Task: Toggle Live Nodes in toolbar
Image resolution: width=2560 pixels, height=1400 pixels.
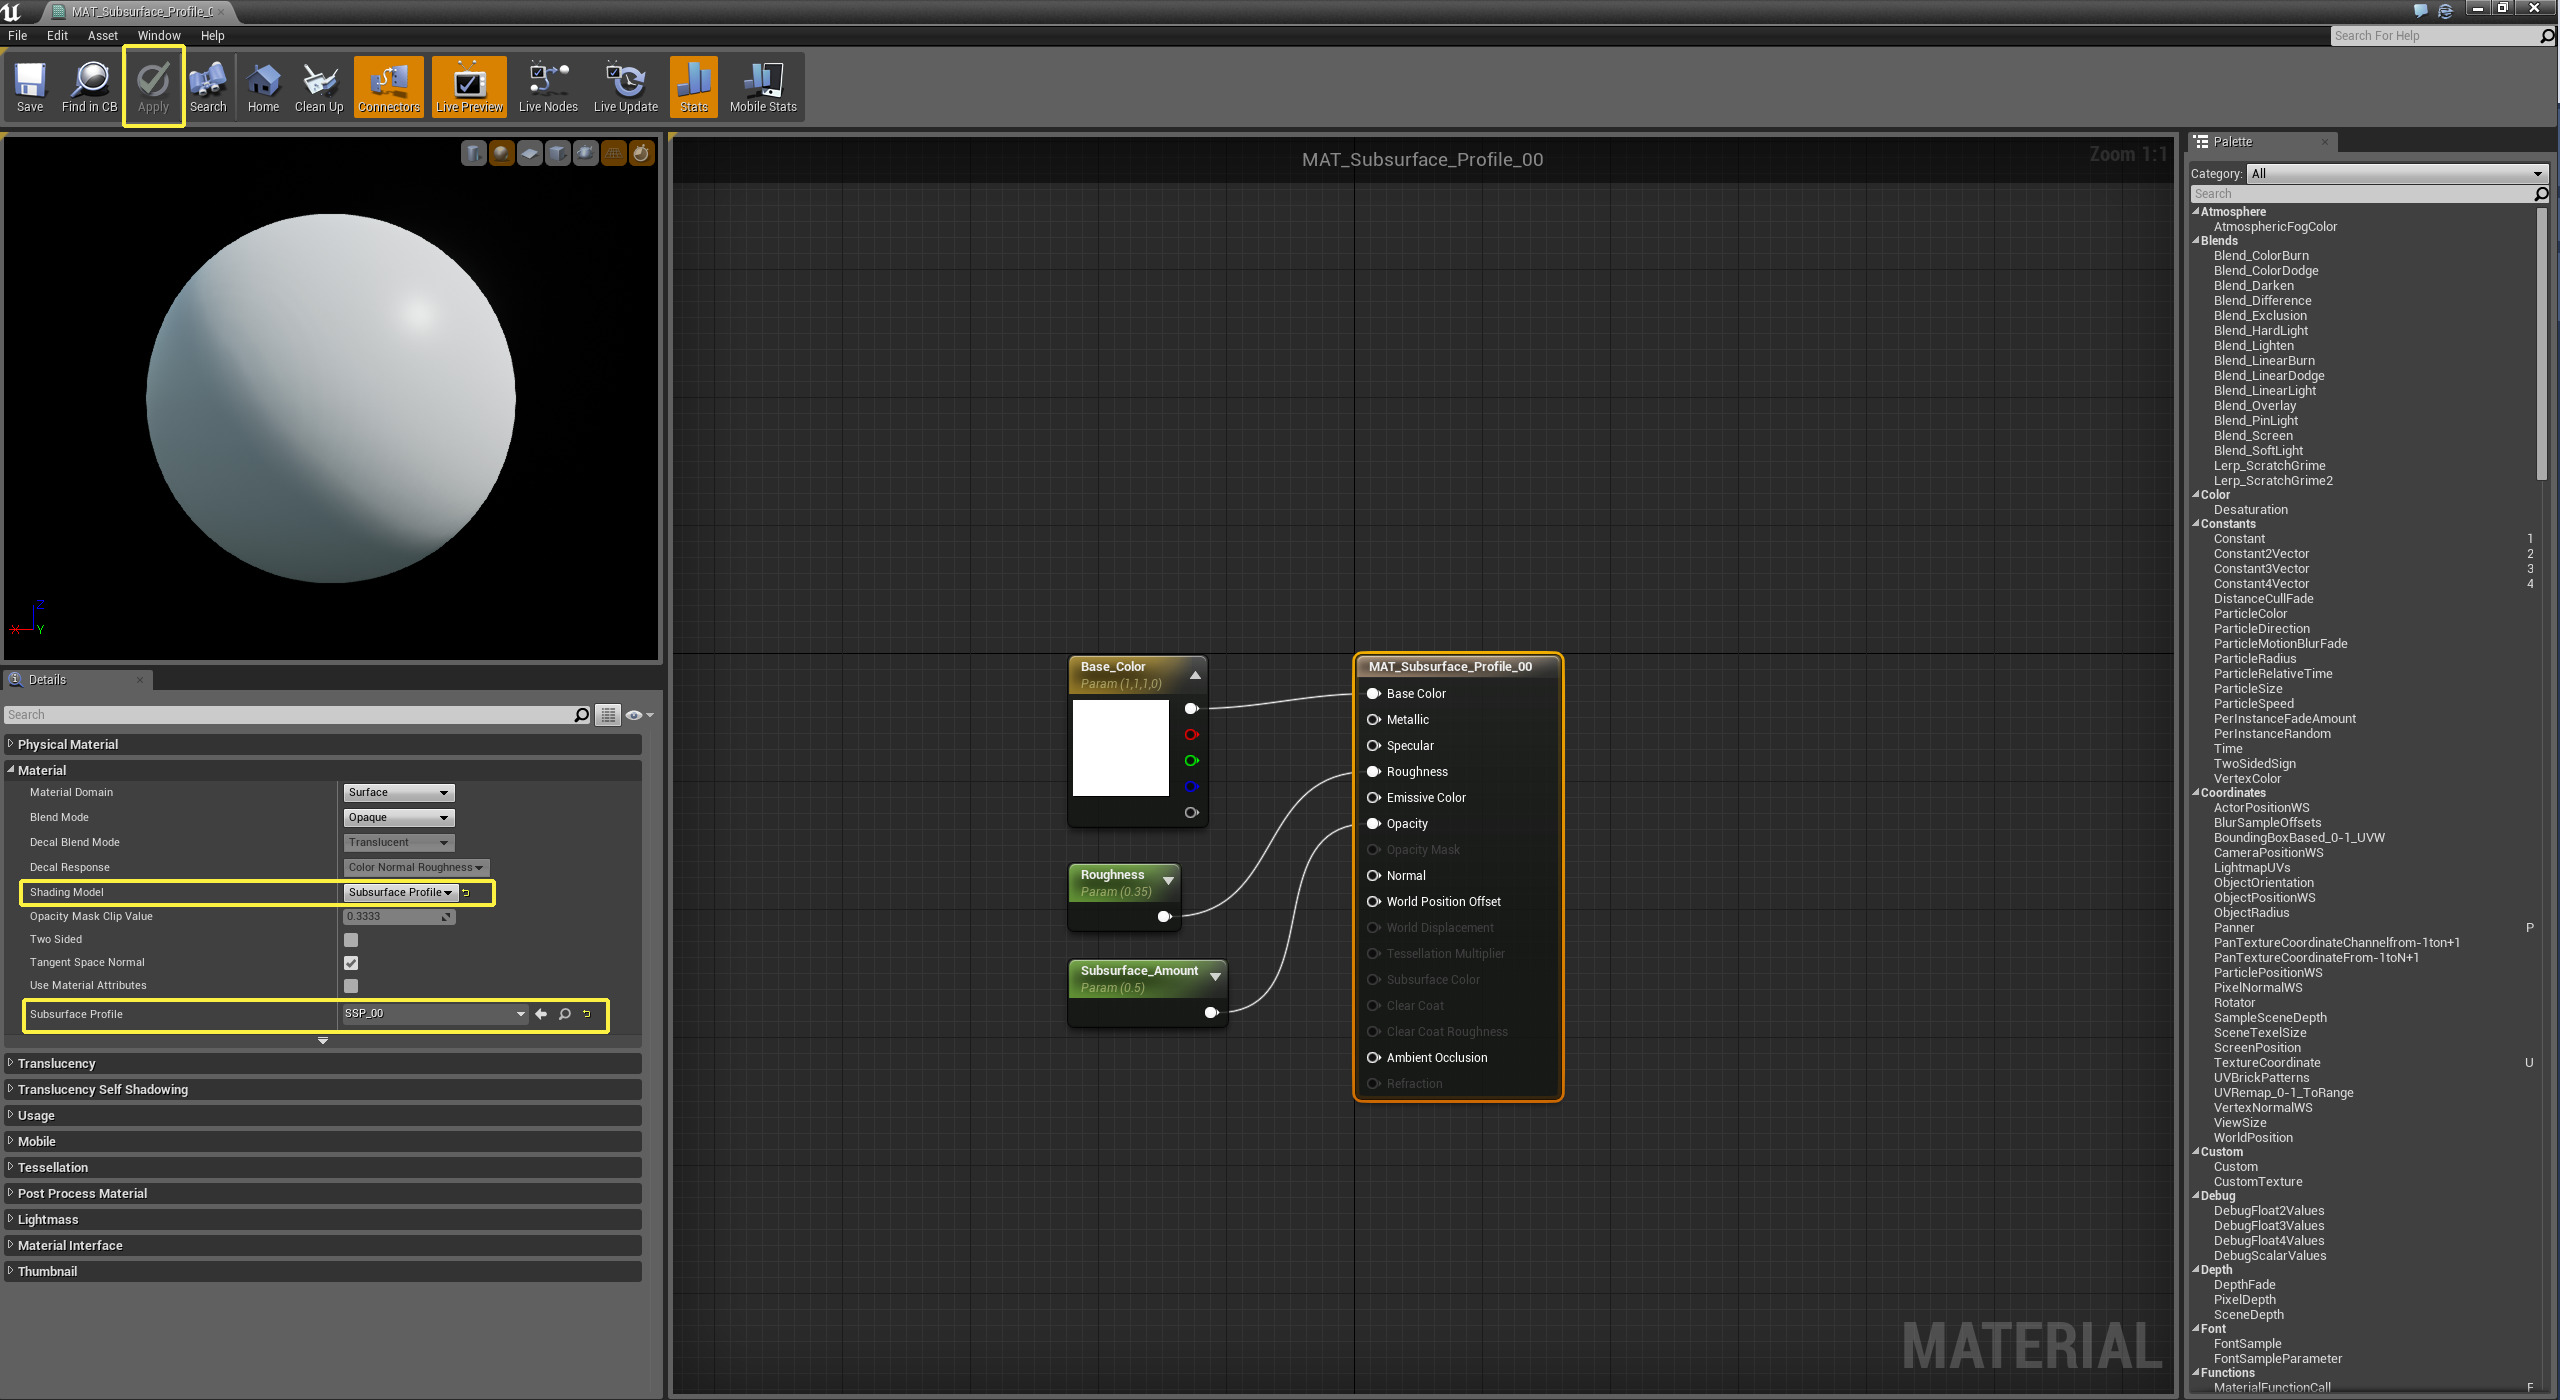Action: tap(547, 86)
